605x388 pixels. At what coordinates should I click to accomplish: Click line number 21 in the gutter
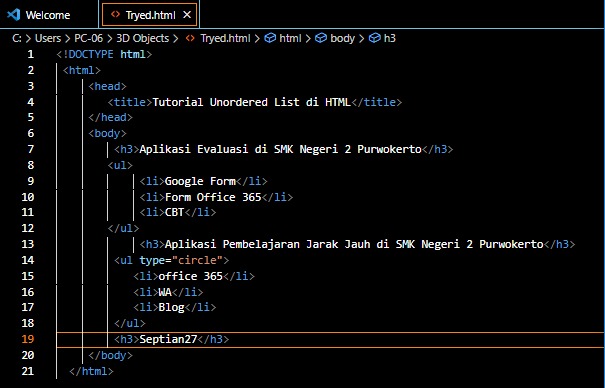[x=28, y=371]
